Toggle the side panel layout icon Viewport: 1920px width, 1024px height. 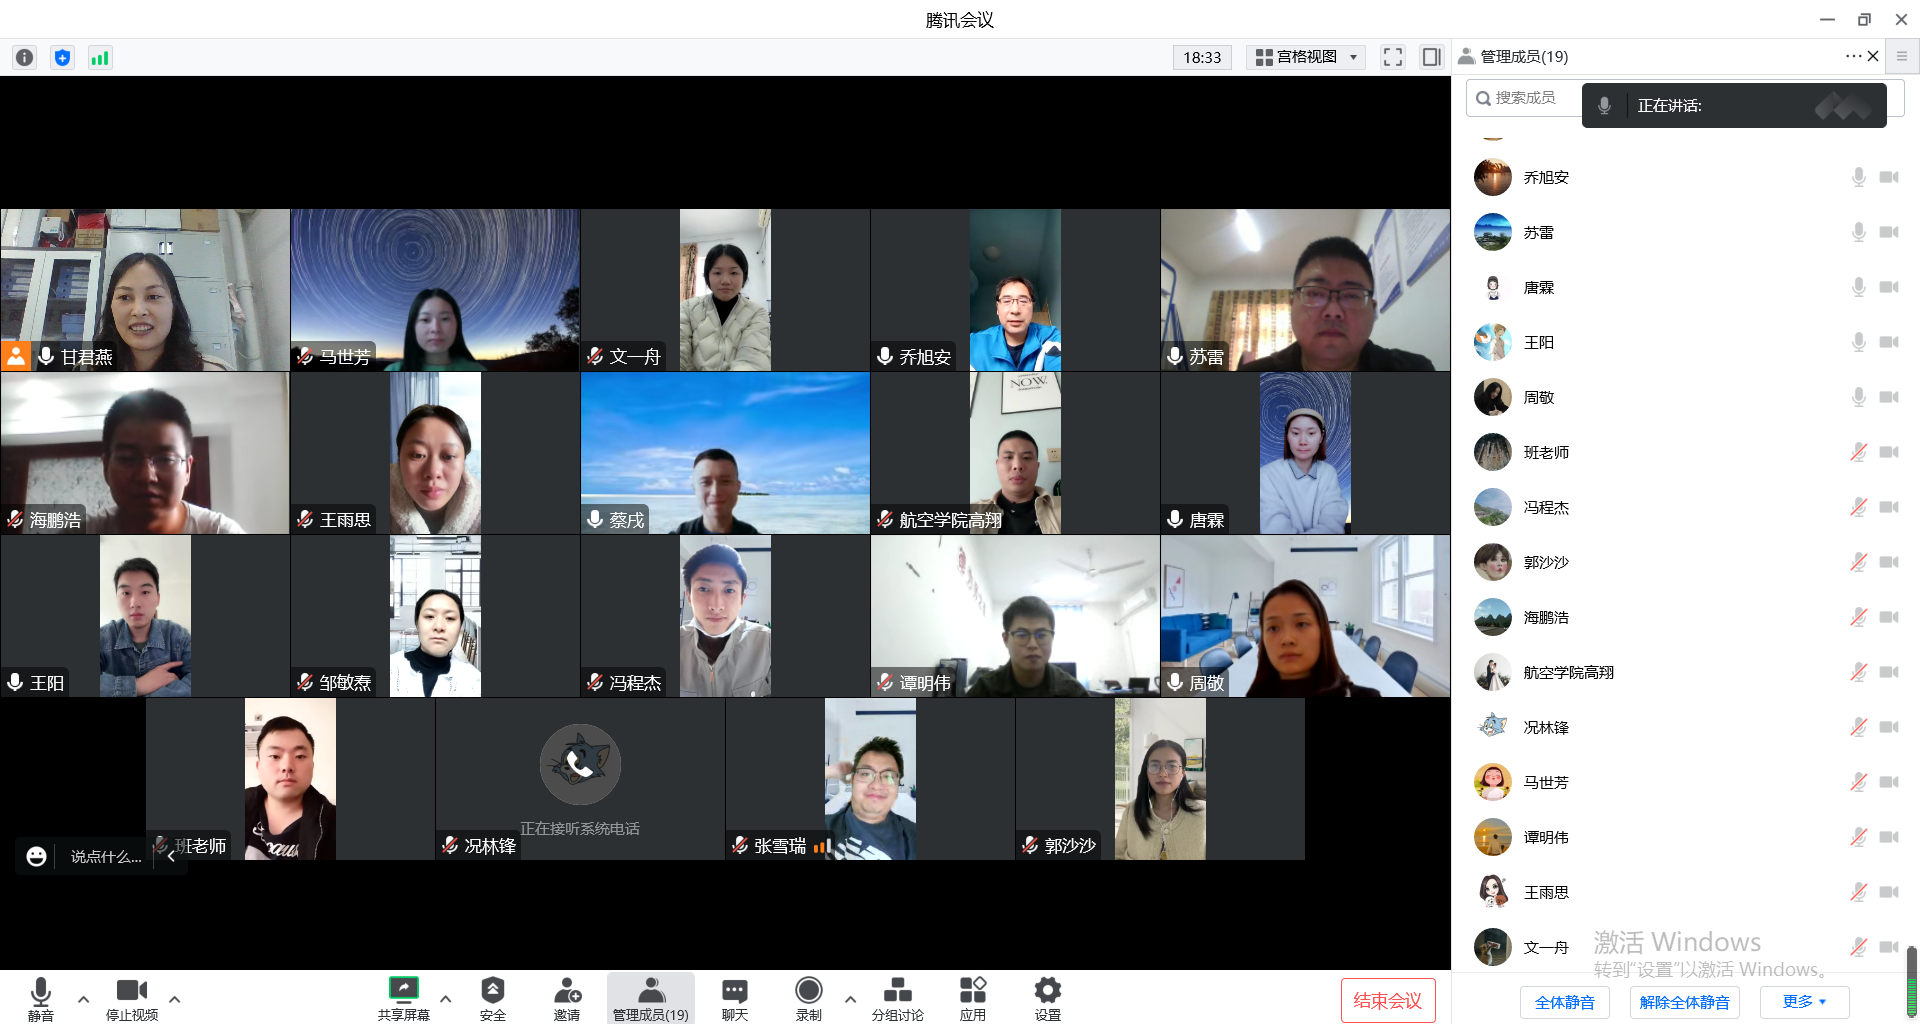1431,57
